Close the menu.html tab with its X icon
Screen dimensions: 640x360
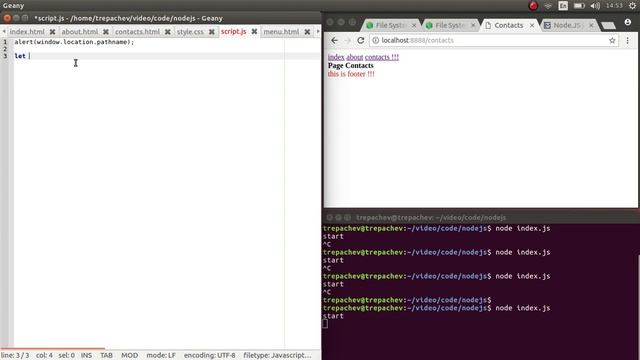(x=307, y=31)
